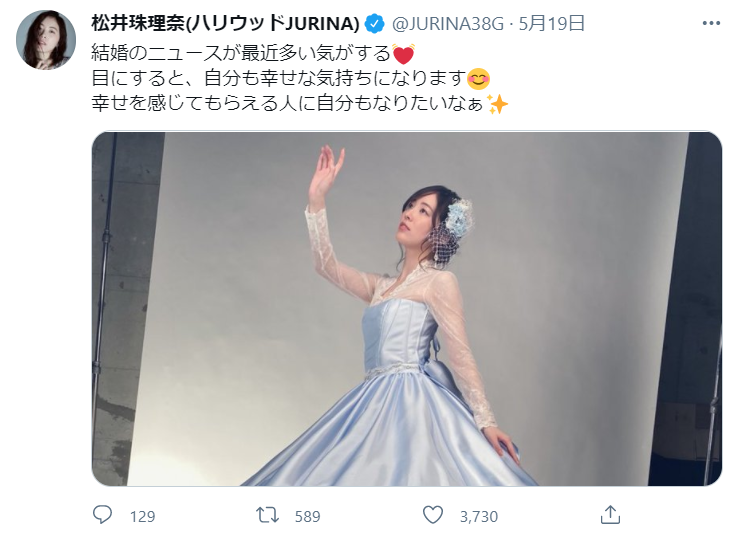Click the tweet line starting 目にすると
737x537 pixels.
pos(290,79)
